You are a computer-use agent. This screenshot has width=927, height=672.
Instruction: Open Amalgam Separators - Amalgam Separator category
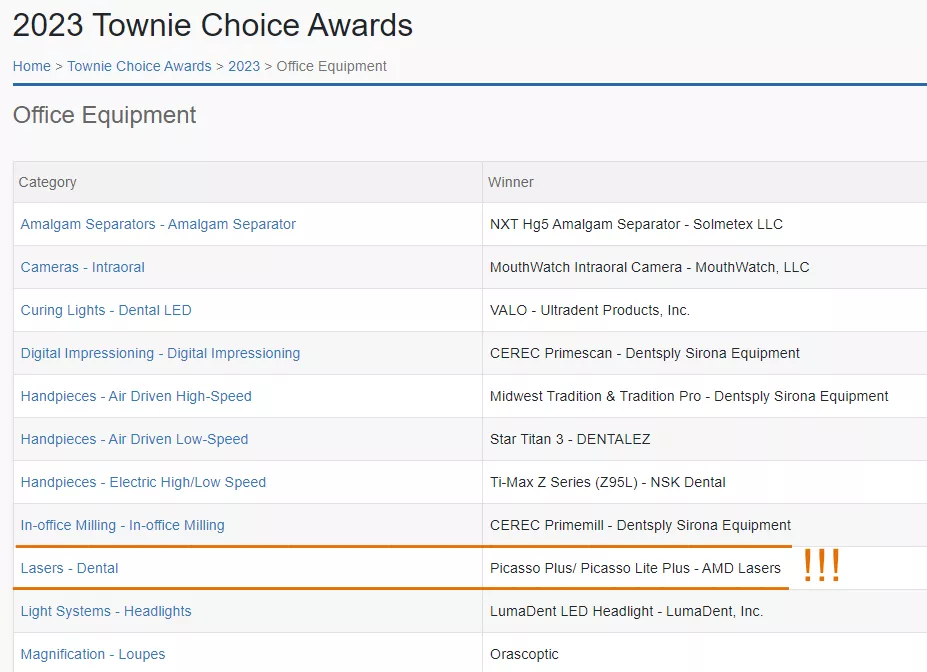pos(158,225)
